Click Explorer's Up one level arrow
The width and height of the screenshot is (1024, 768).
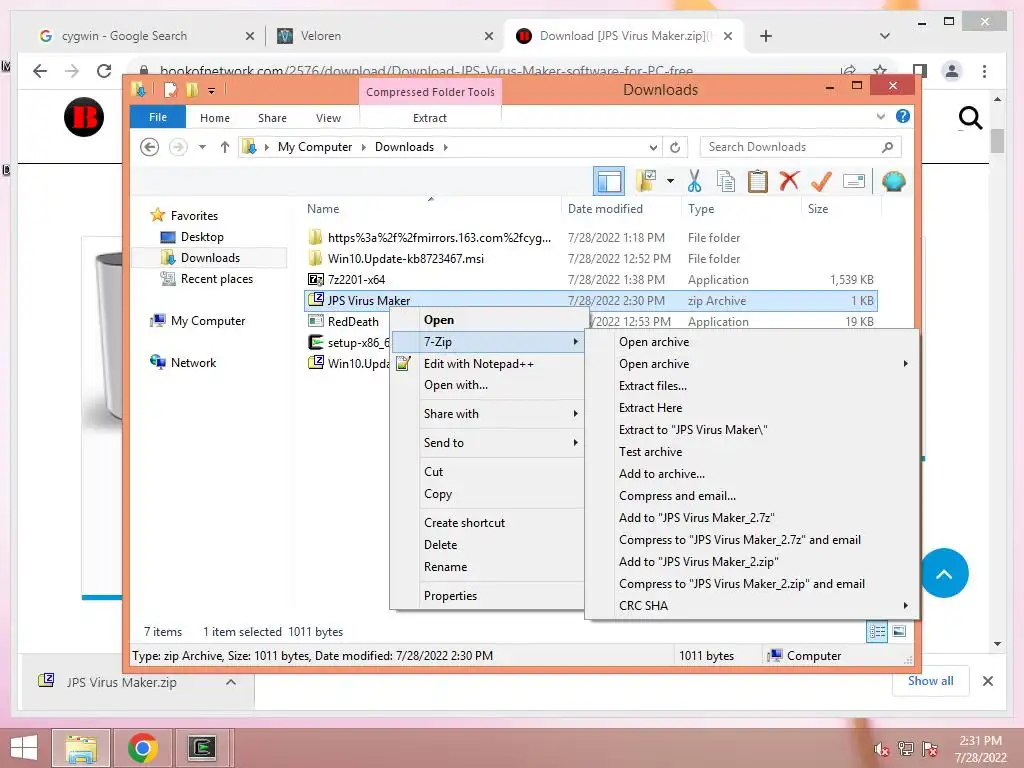(x=225, y=147)
